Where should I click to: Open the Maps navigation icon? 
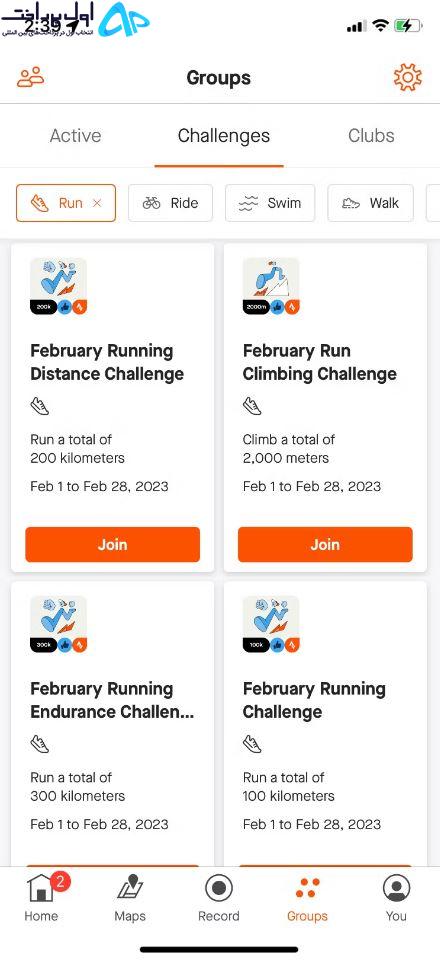(130, 889)
